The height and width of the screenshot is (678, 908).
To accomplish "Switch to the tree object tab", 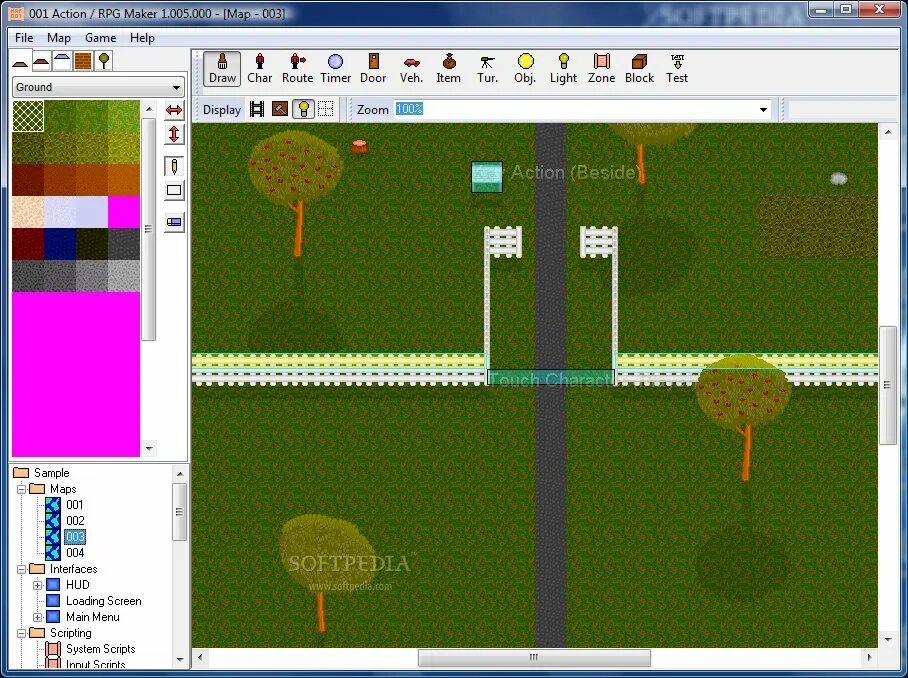I will pos(104,61).
